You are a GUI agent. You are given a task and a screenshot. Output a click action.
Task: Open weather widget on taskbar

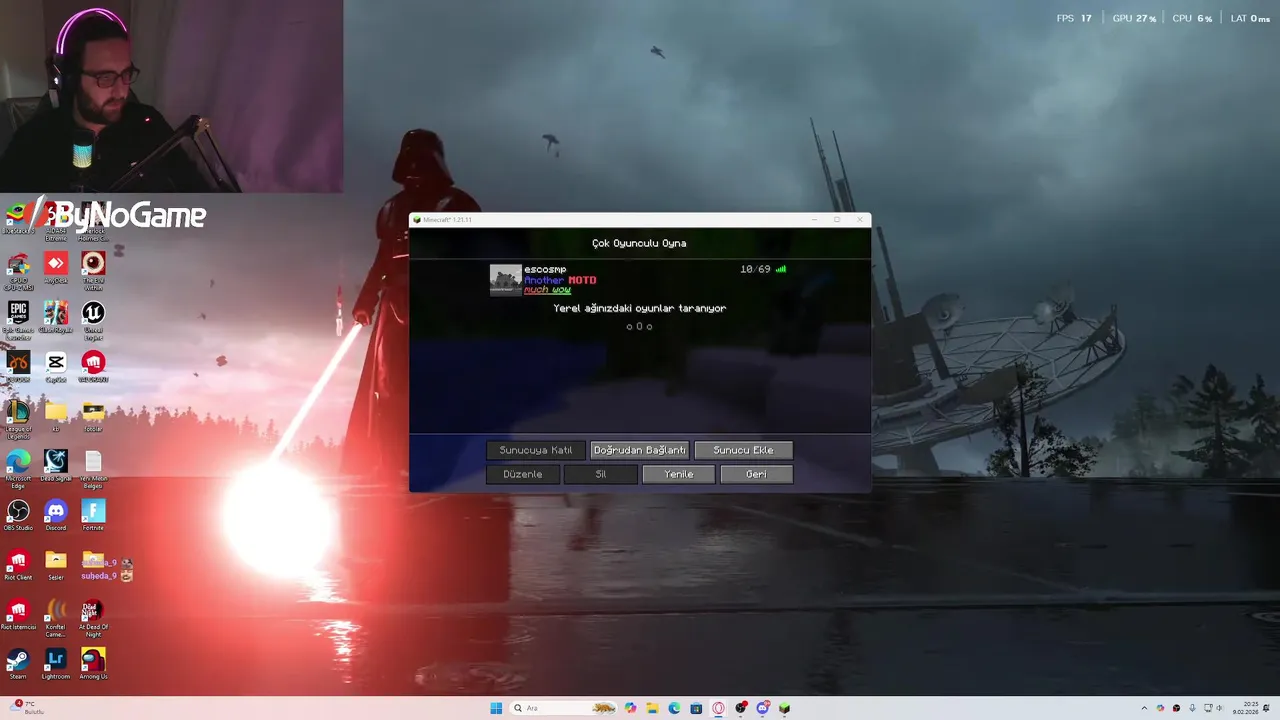[28, 708]
